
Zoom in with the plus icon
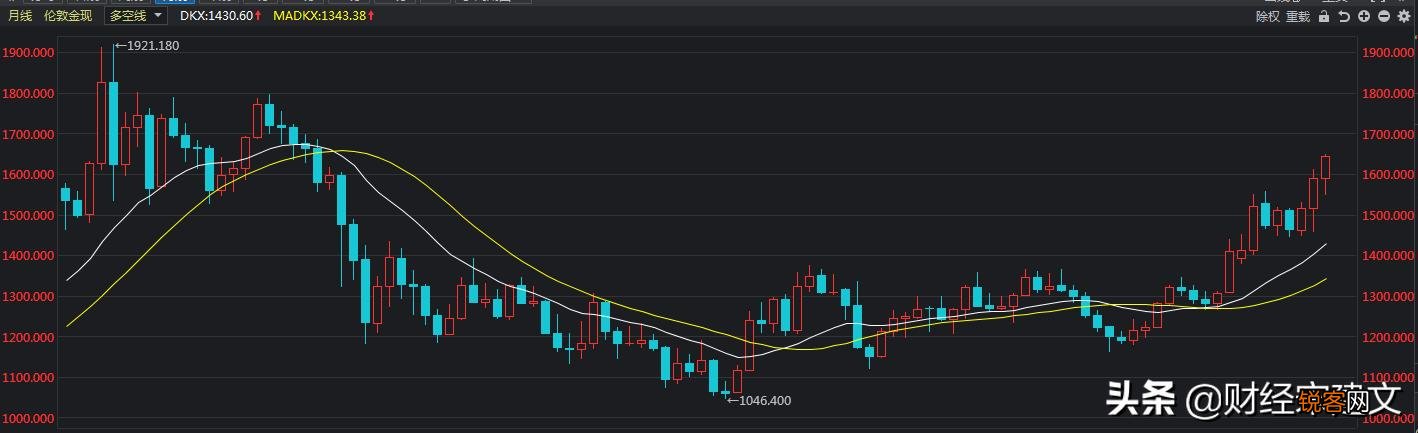click(1364, 16)
